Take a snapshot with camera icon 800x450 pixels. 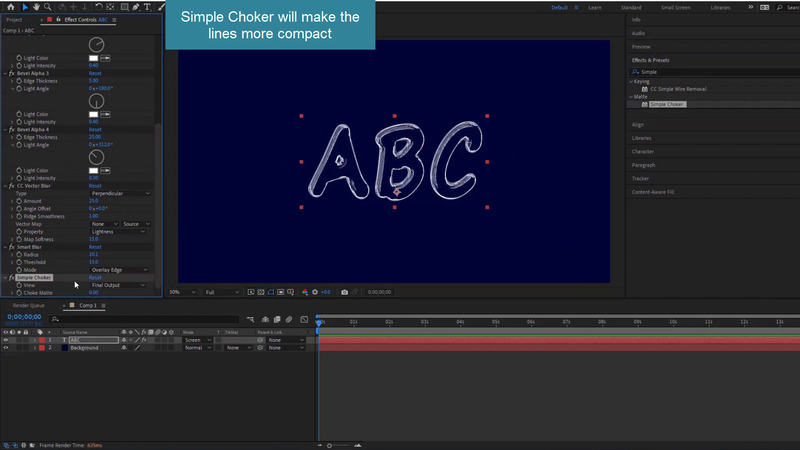coord(345,292)
